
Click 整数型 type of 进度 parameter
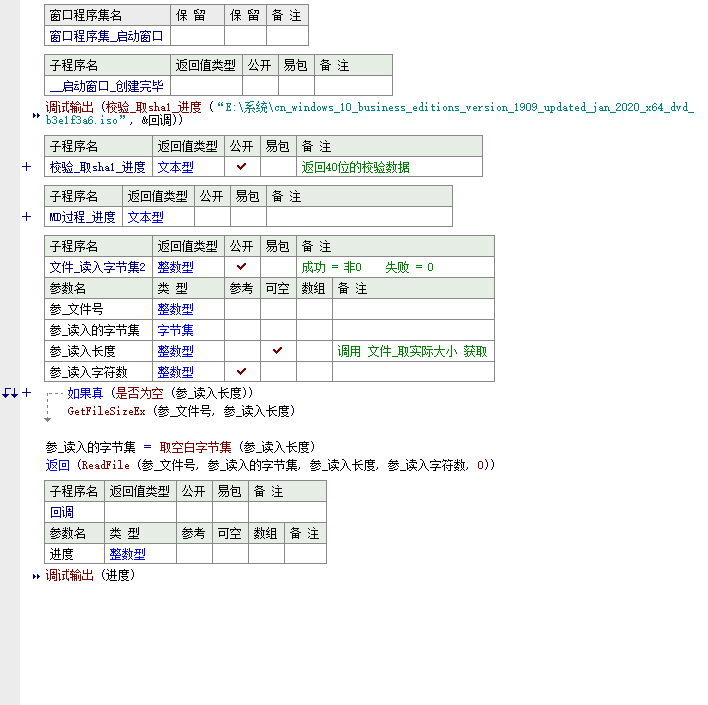tap(127, 554)
